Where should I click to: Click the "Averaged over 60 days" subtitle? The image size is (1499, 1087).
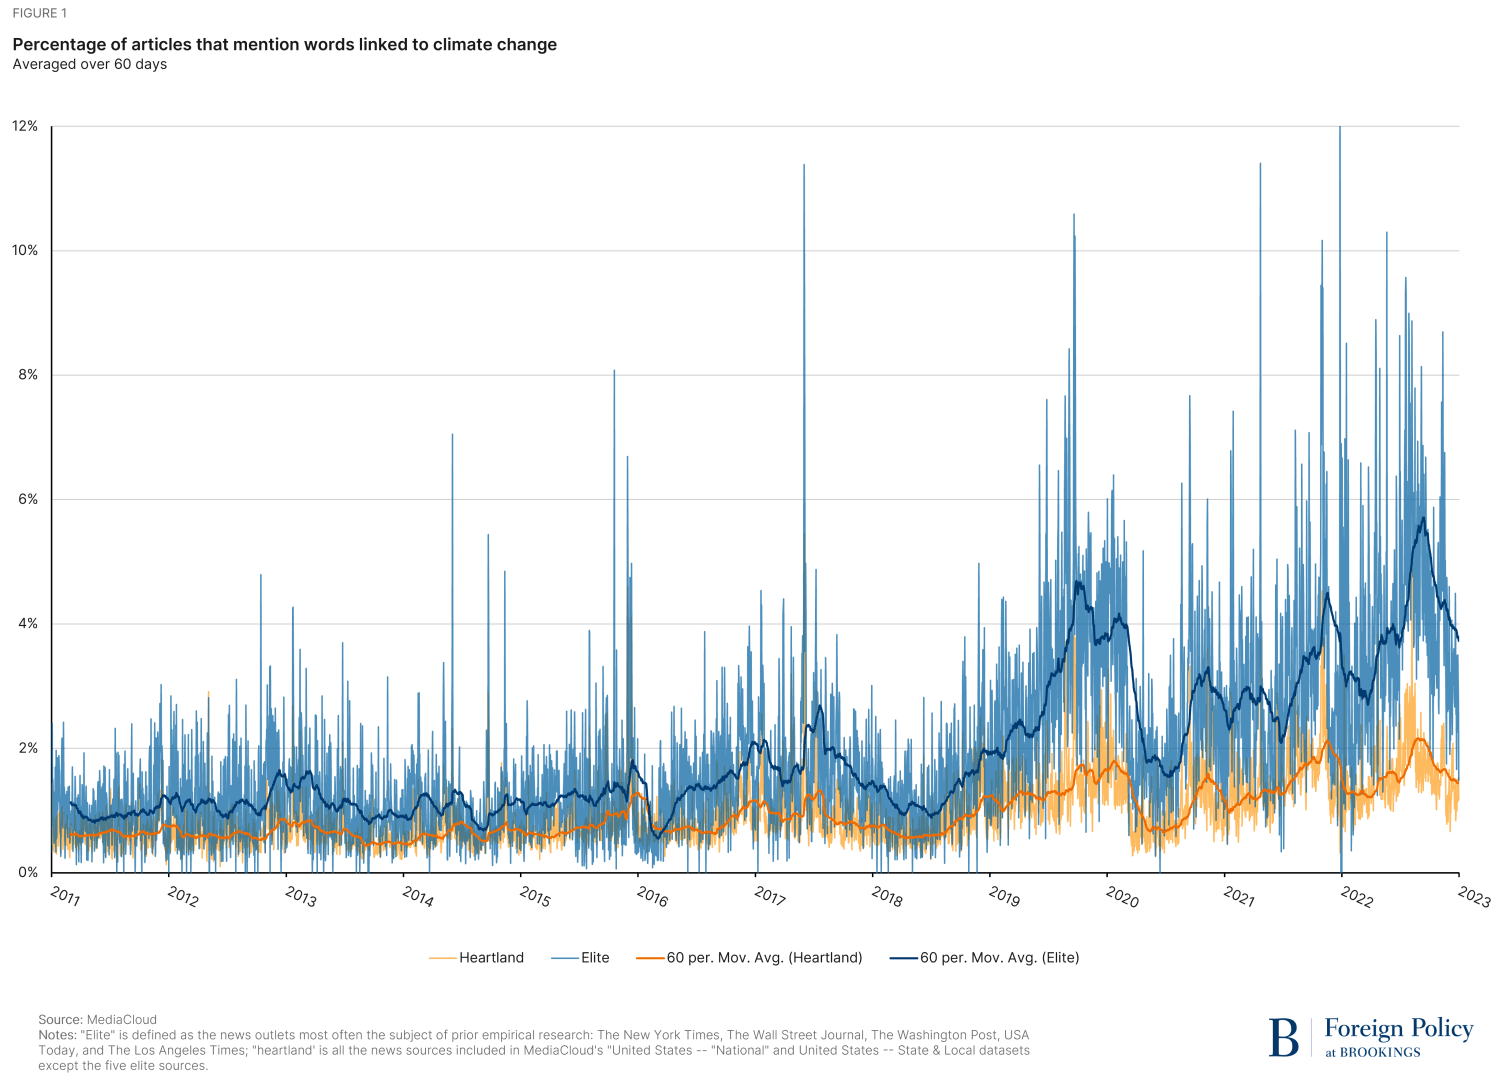pyautogui.click(x=89, y=65)
